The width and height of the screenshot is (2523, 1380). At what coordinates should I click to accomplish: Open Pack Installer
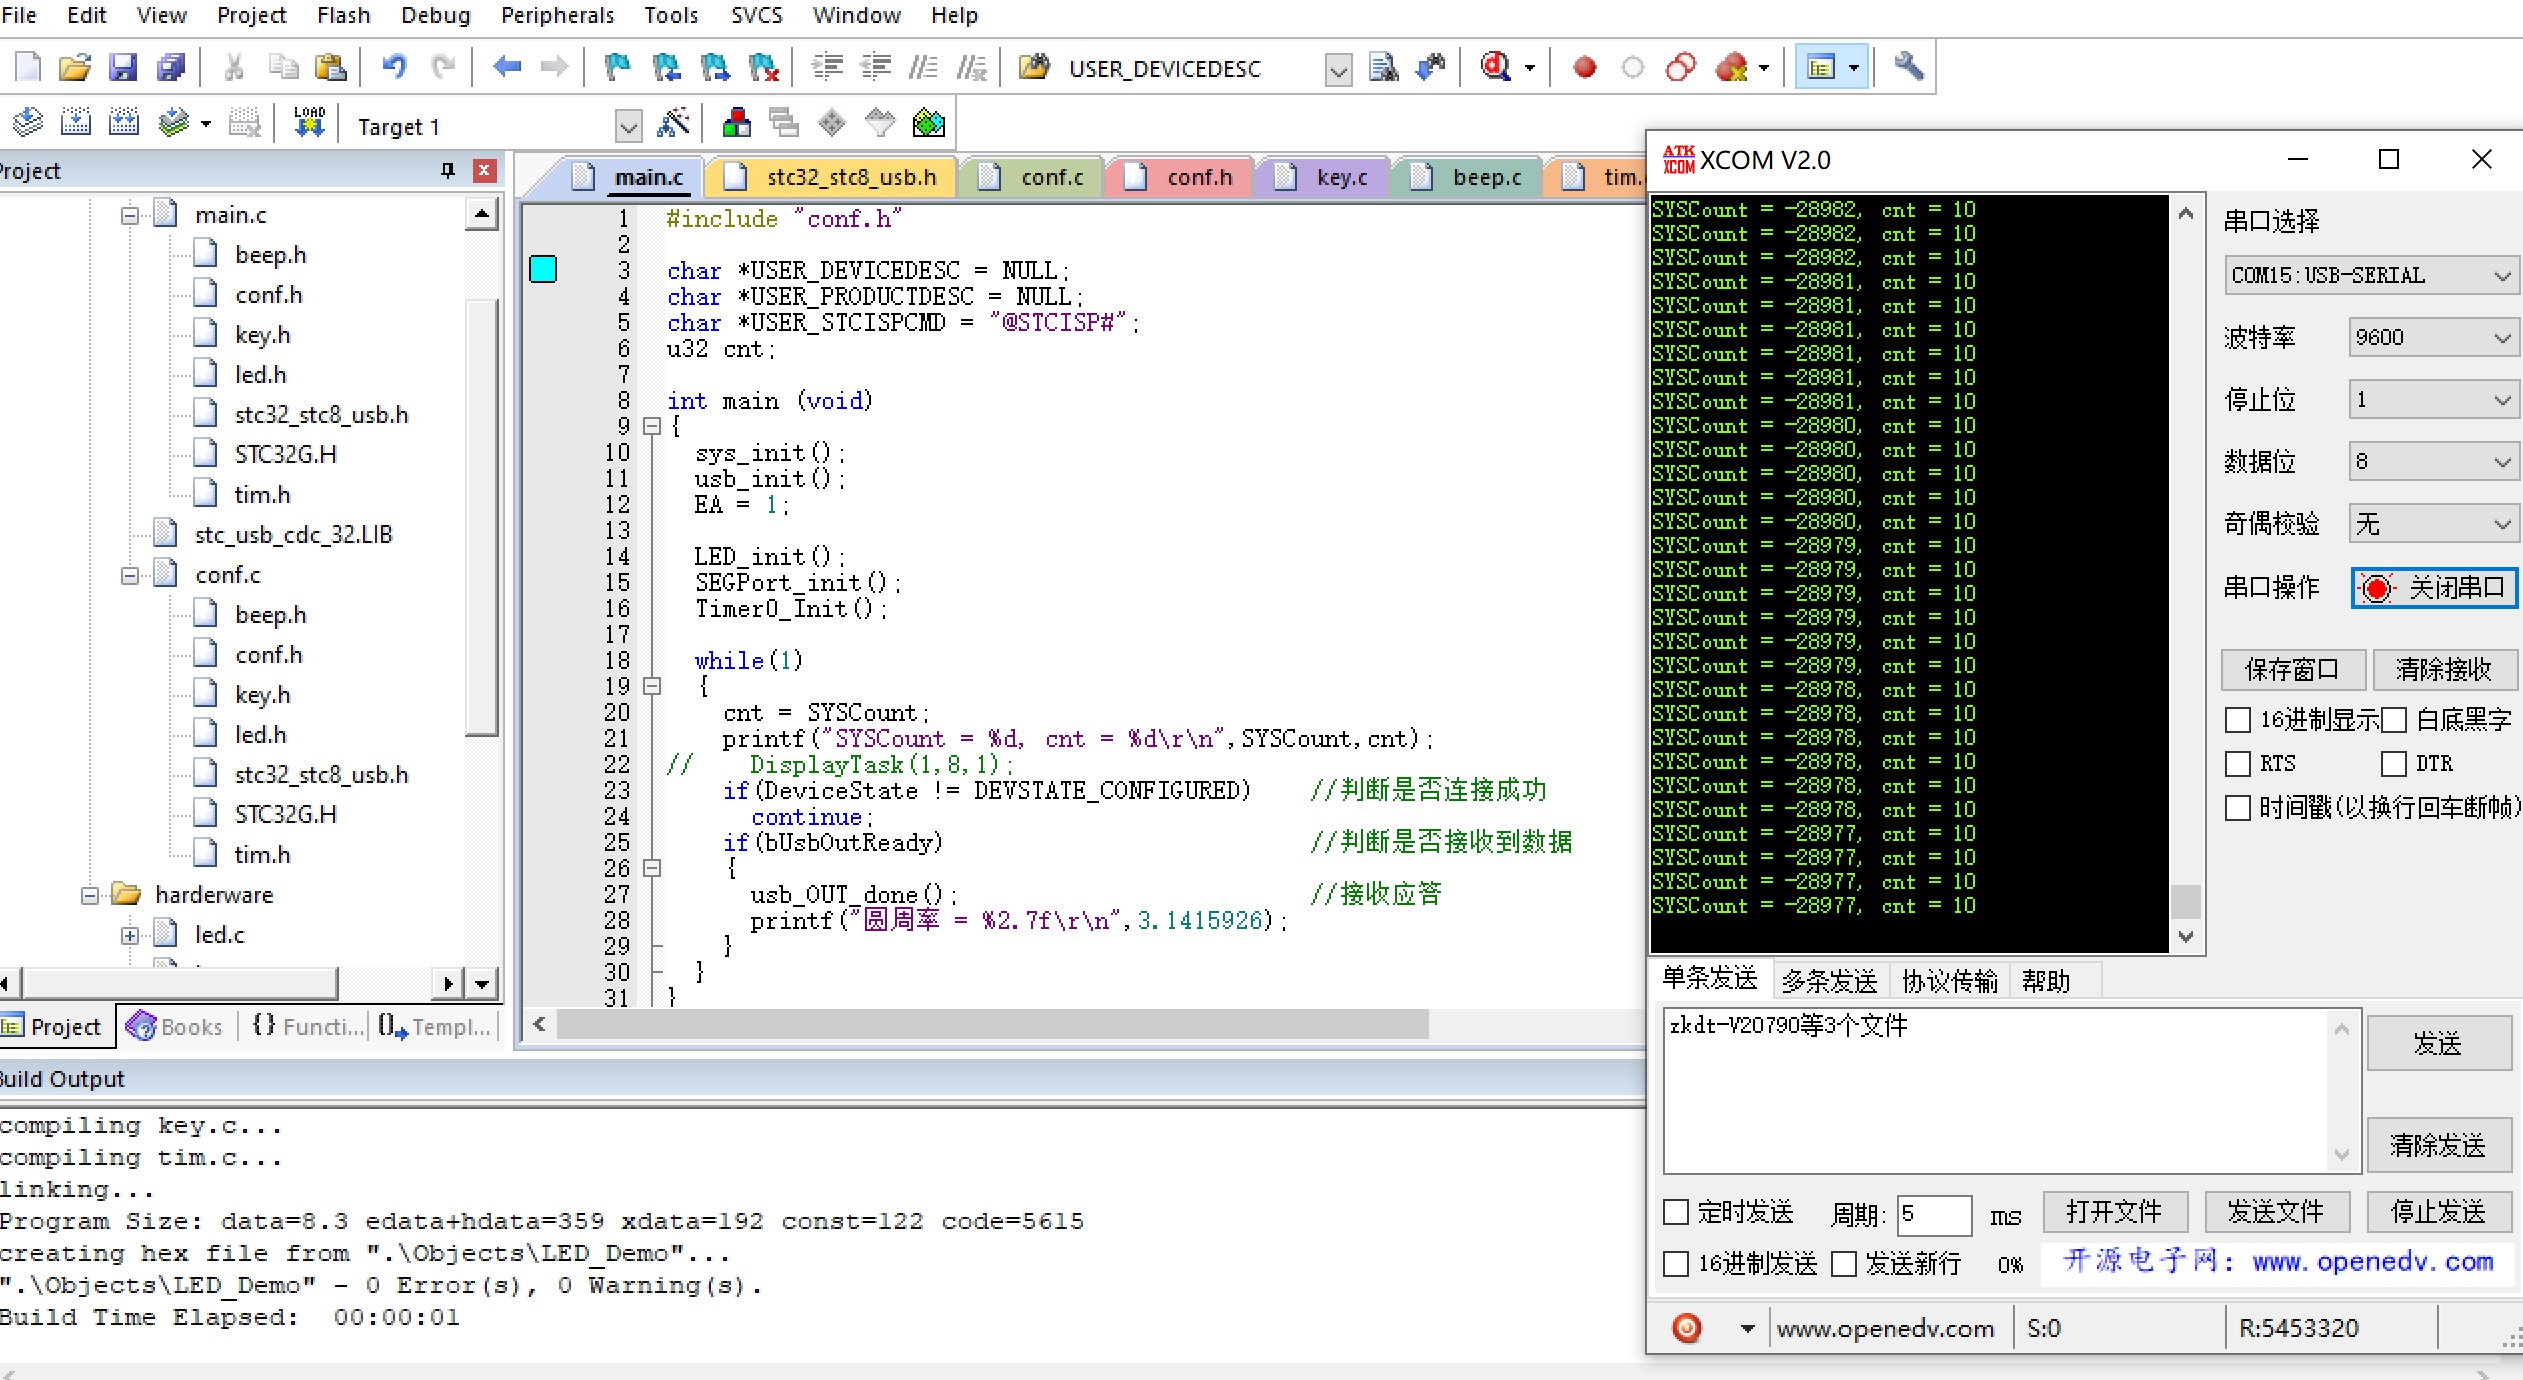[929, 124]
